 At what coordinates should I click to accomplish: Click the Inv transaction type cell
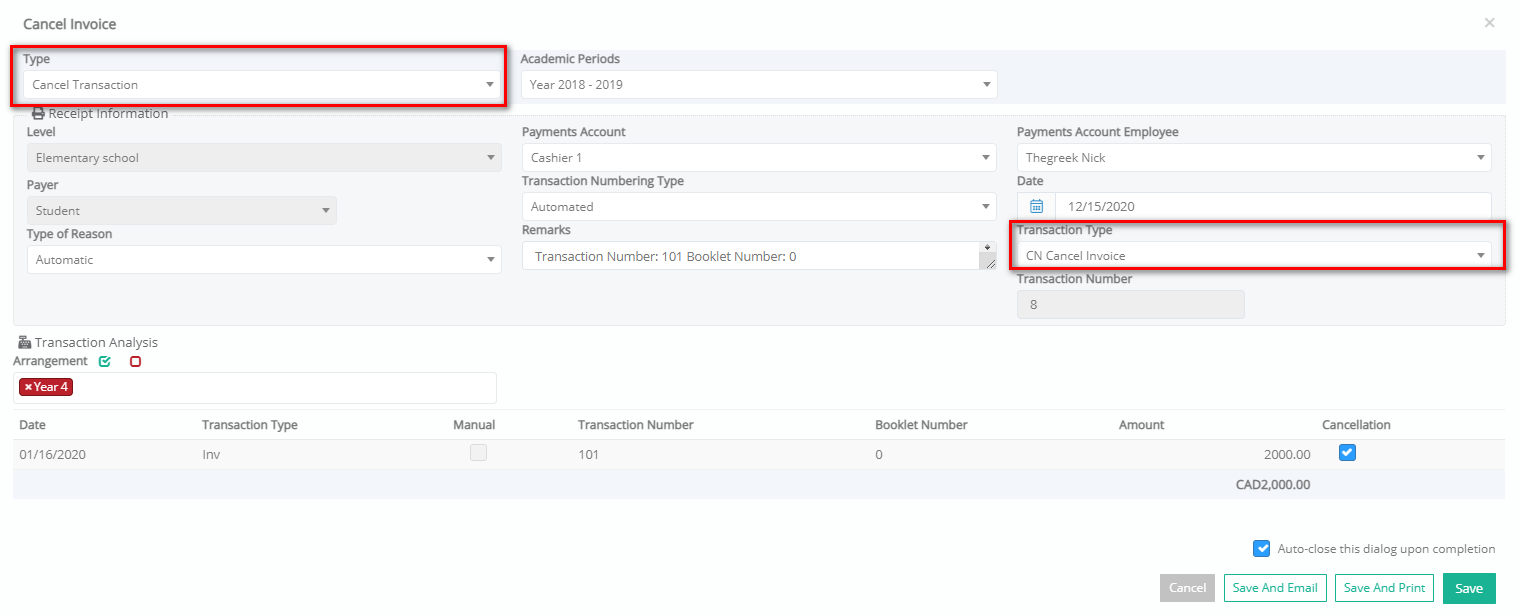click(x=211, y=455)
